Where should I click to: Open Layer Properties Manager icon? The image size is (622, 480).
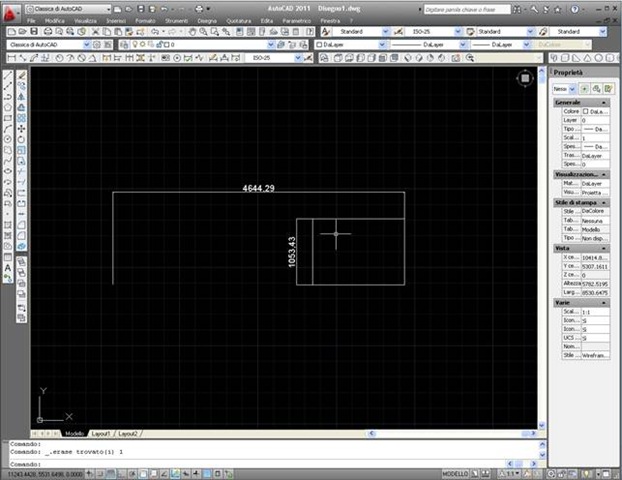pos(124,45)
